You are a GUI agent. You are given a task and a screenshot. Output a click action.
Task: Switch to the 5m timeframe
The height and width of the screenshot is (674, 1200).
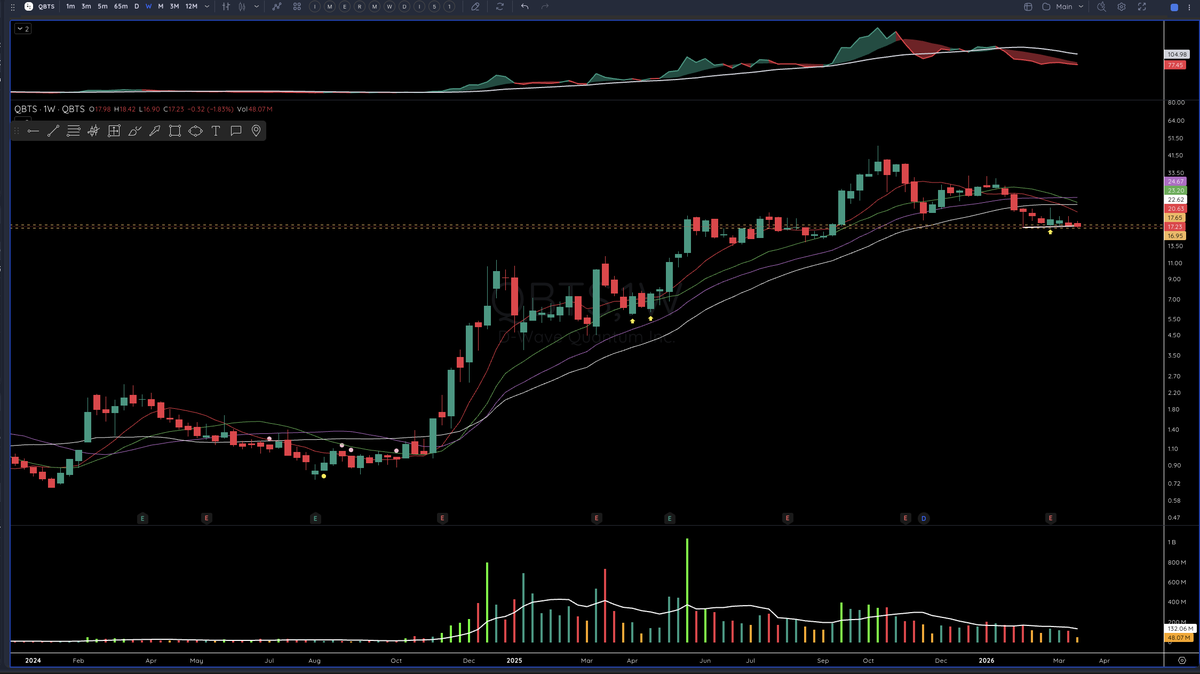pyautogui.click(x=102, y=7)
